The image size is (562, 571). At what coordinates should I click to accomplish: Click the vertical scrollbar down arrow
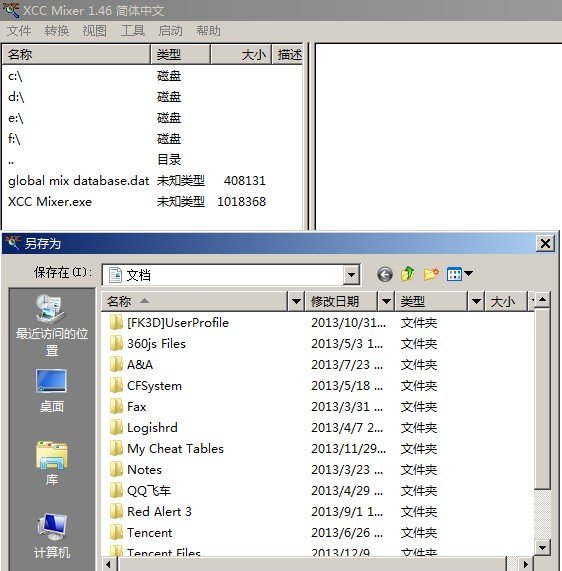pos(542,547)
